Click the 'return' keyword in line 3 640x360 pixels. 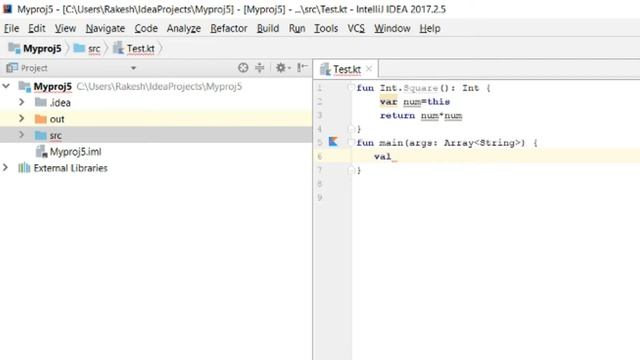click(397, 116)
